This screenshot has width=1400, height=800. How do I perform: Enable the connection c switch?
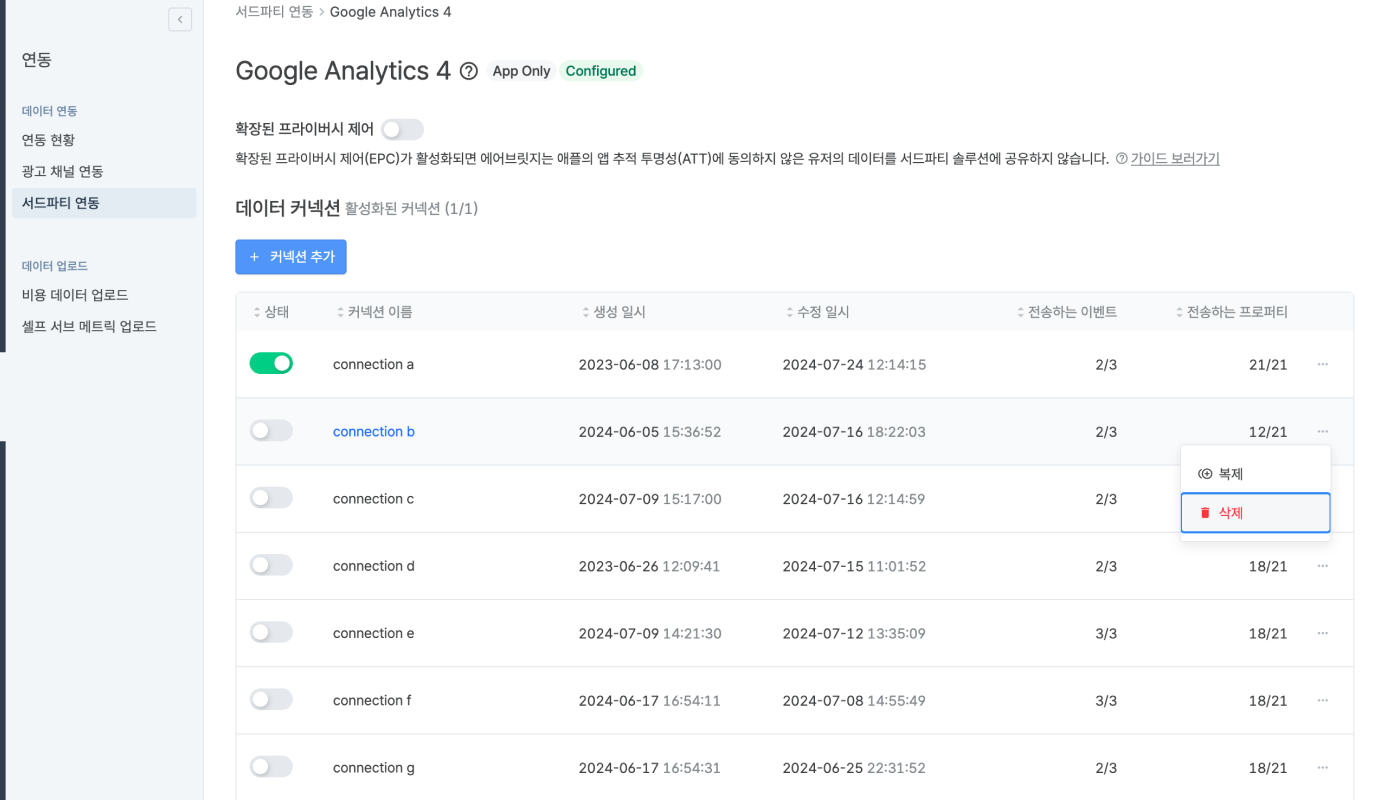(271, 497)
